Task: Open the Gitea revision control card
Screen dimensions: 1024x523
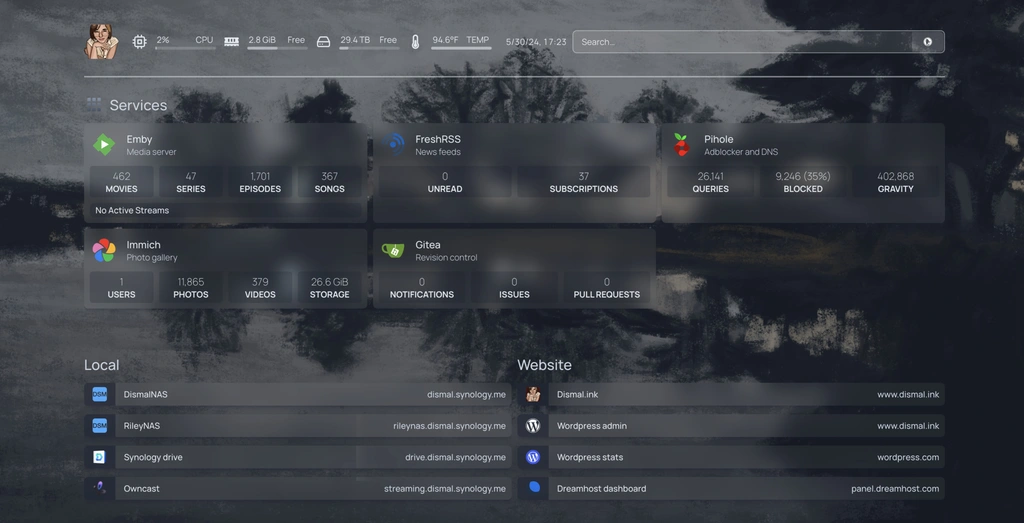Action: (x=514, y=268)
